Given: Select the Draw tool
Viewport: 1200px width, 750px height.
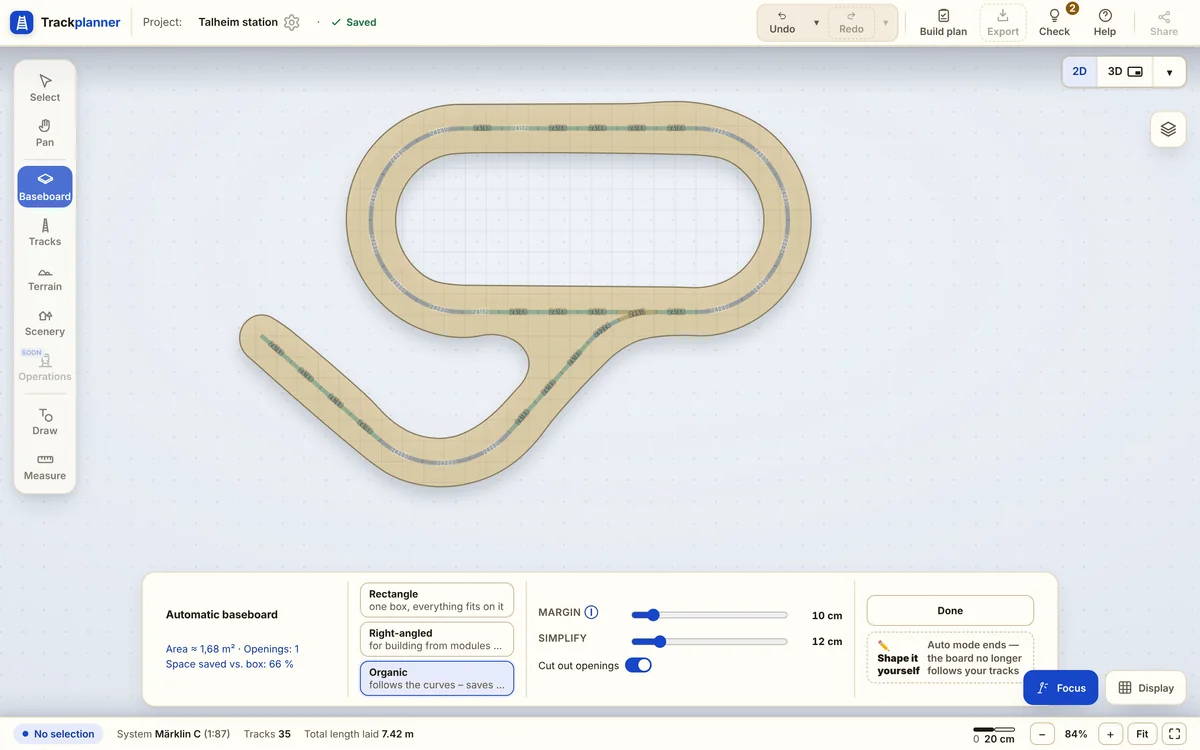Looking at the screenshot, I should 45,421.
